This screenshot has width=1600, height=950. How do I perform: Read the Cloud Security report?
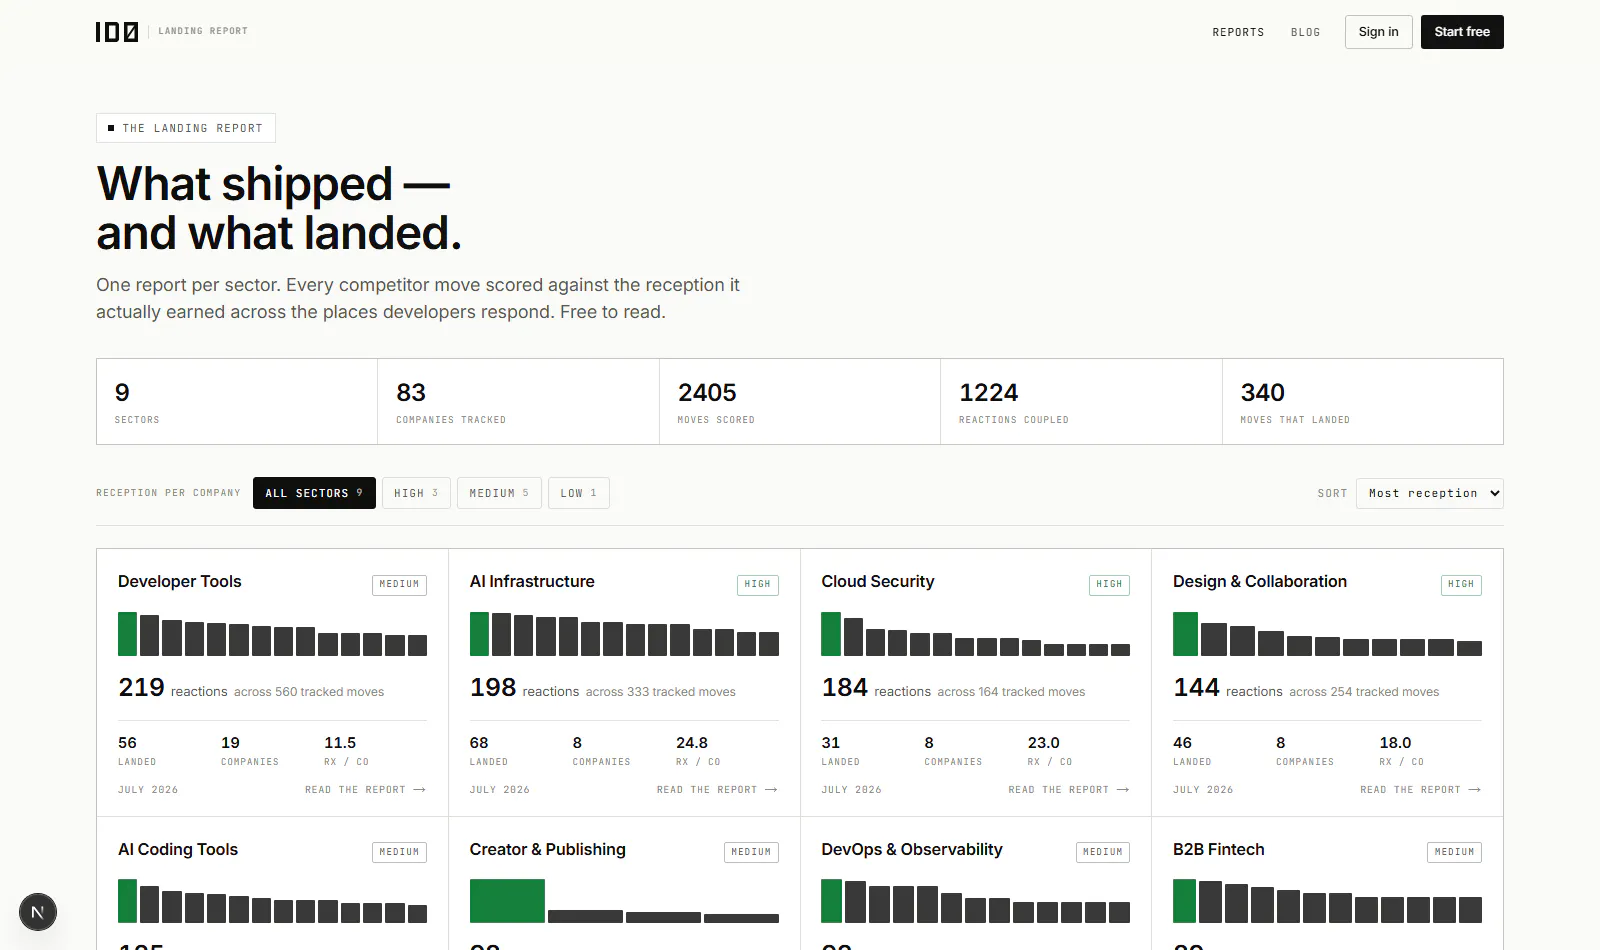[1069, 790]
